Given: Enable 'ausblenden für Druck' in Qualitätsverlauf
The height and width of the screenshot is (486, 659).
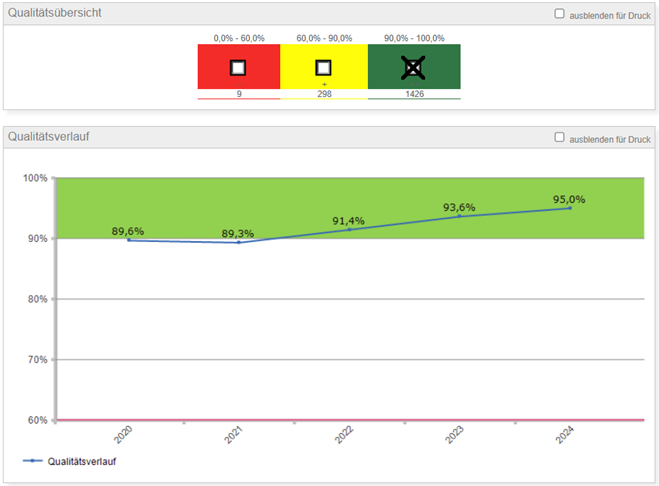Looking at the screenshot, I should pyautogui.click(x=559, y=138).
